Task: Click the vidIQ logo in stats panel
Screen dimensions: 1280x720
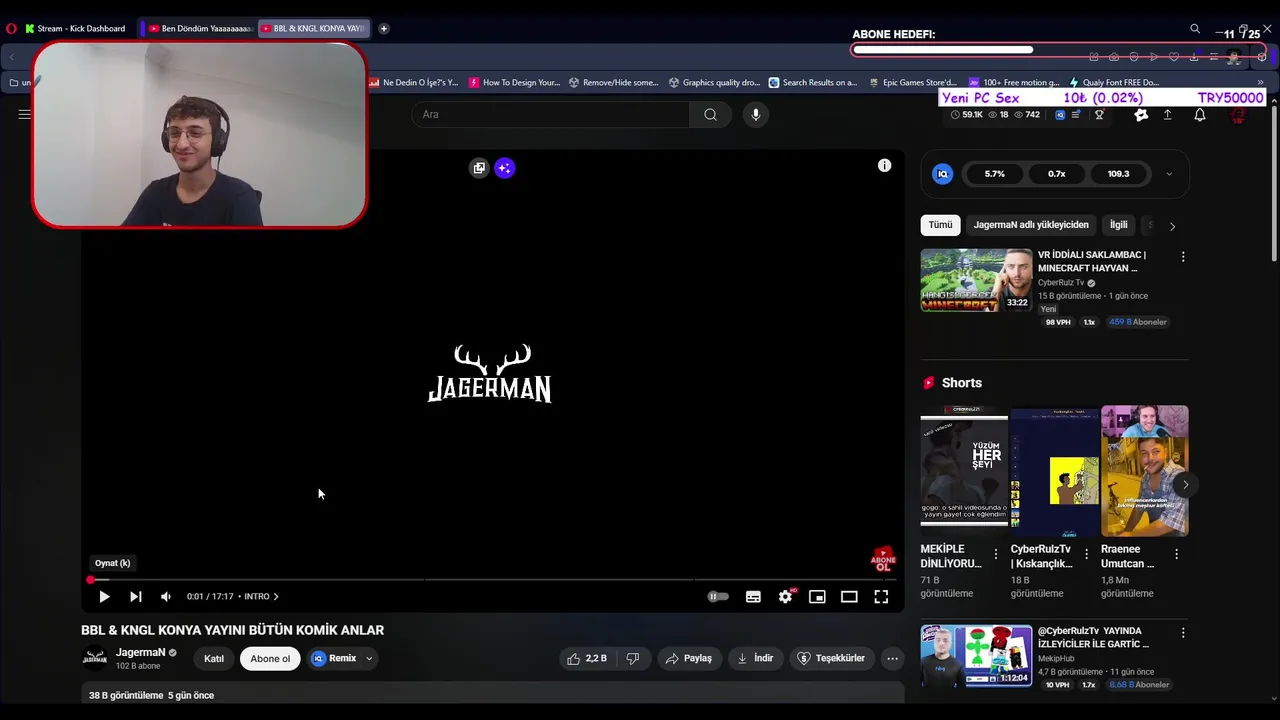Action: (x=942, y=174)
